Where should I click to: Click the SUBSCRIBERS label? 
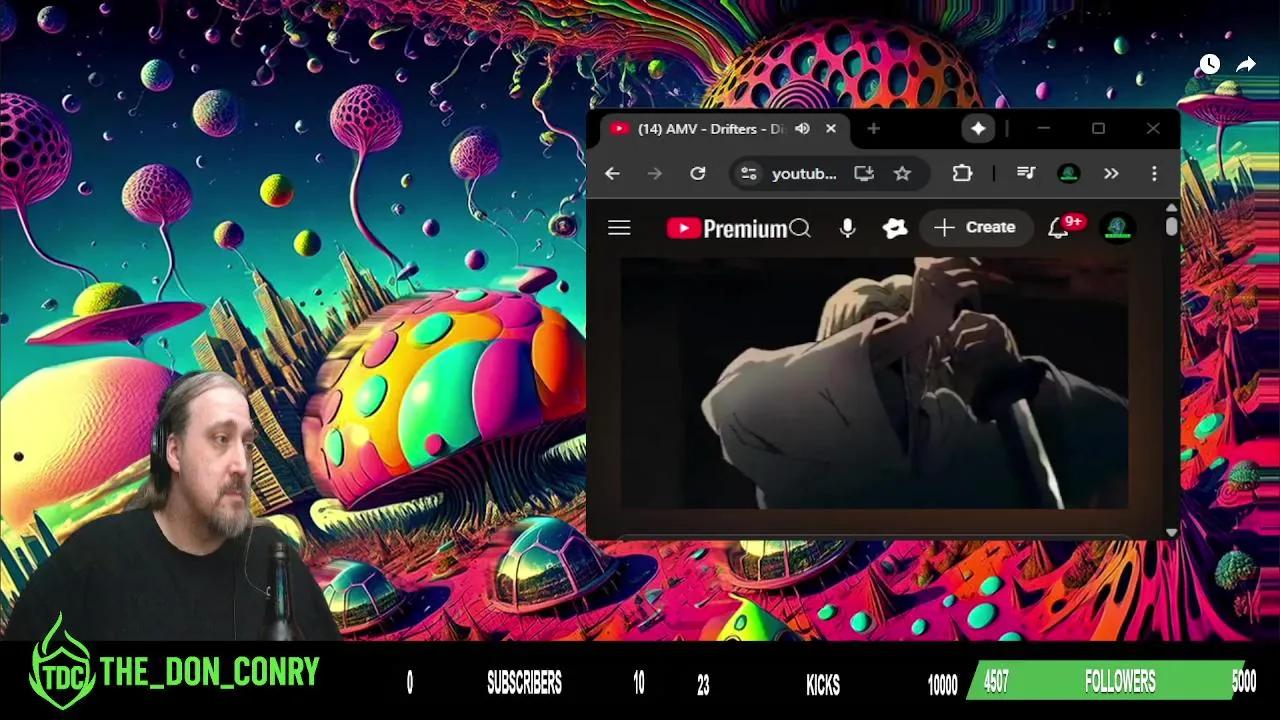524,684
